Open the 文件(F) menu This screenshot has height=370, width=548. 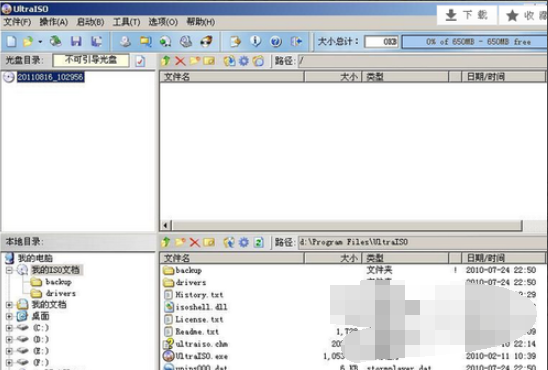(17, 22)
